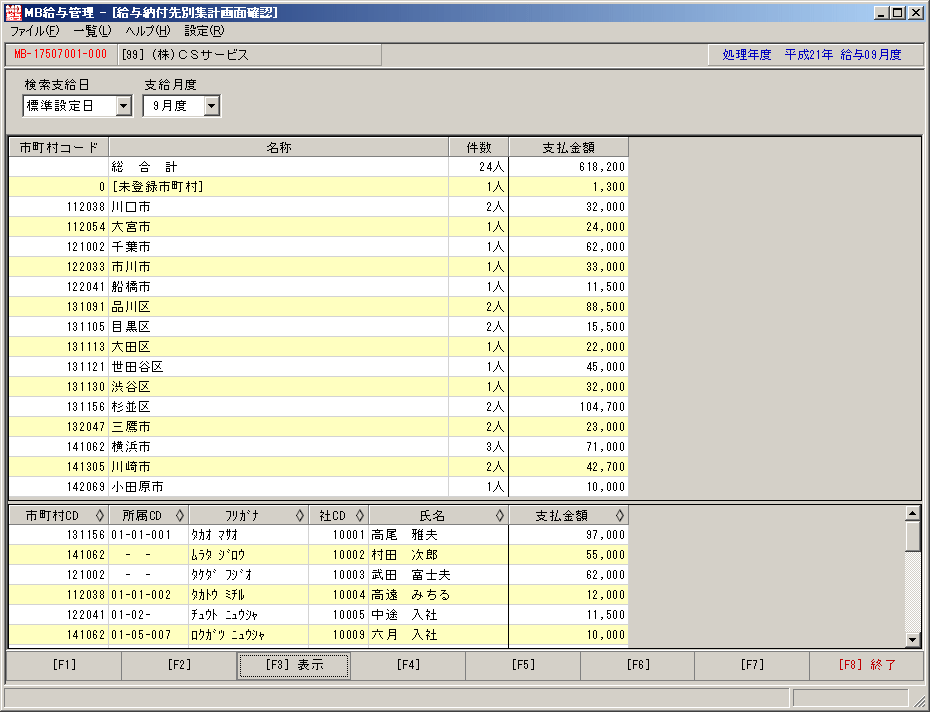930x712 pixels.
Task: Click the detail list scrollbar up arrow
Action: pyautogui.click(x=913, y=513)
